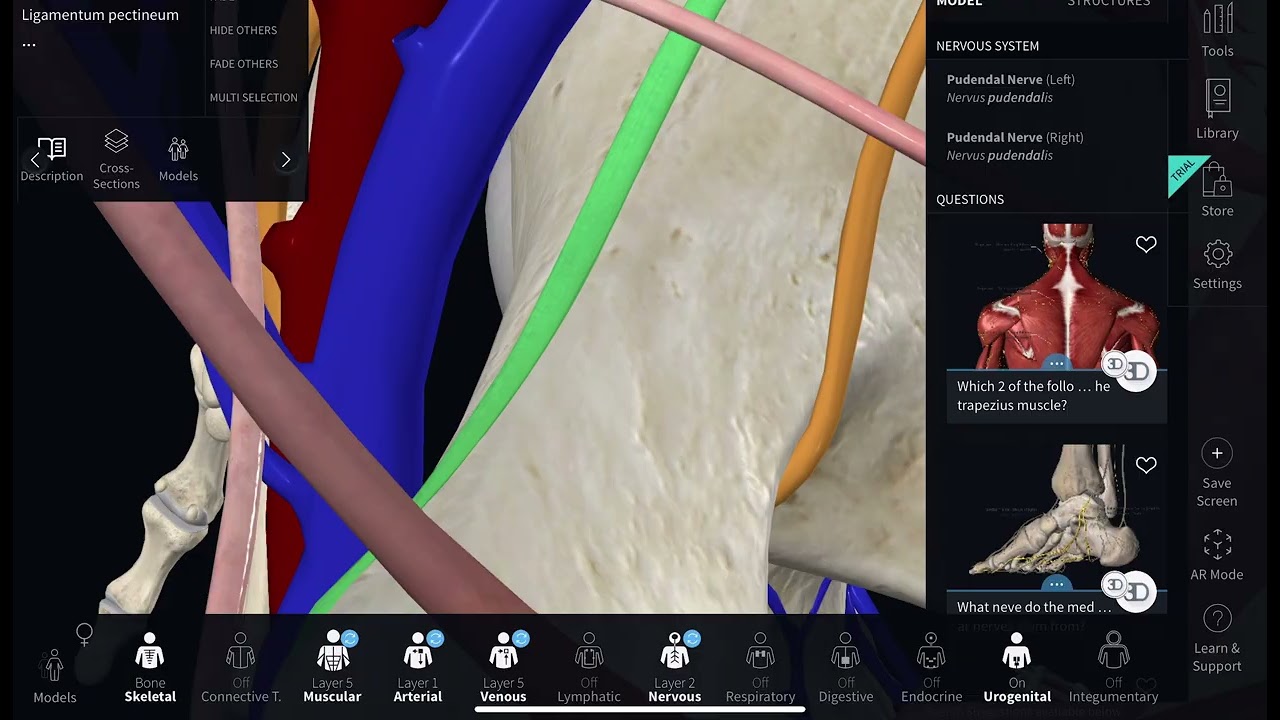Switch to STRUCTURES tab

1108,4
